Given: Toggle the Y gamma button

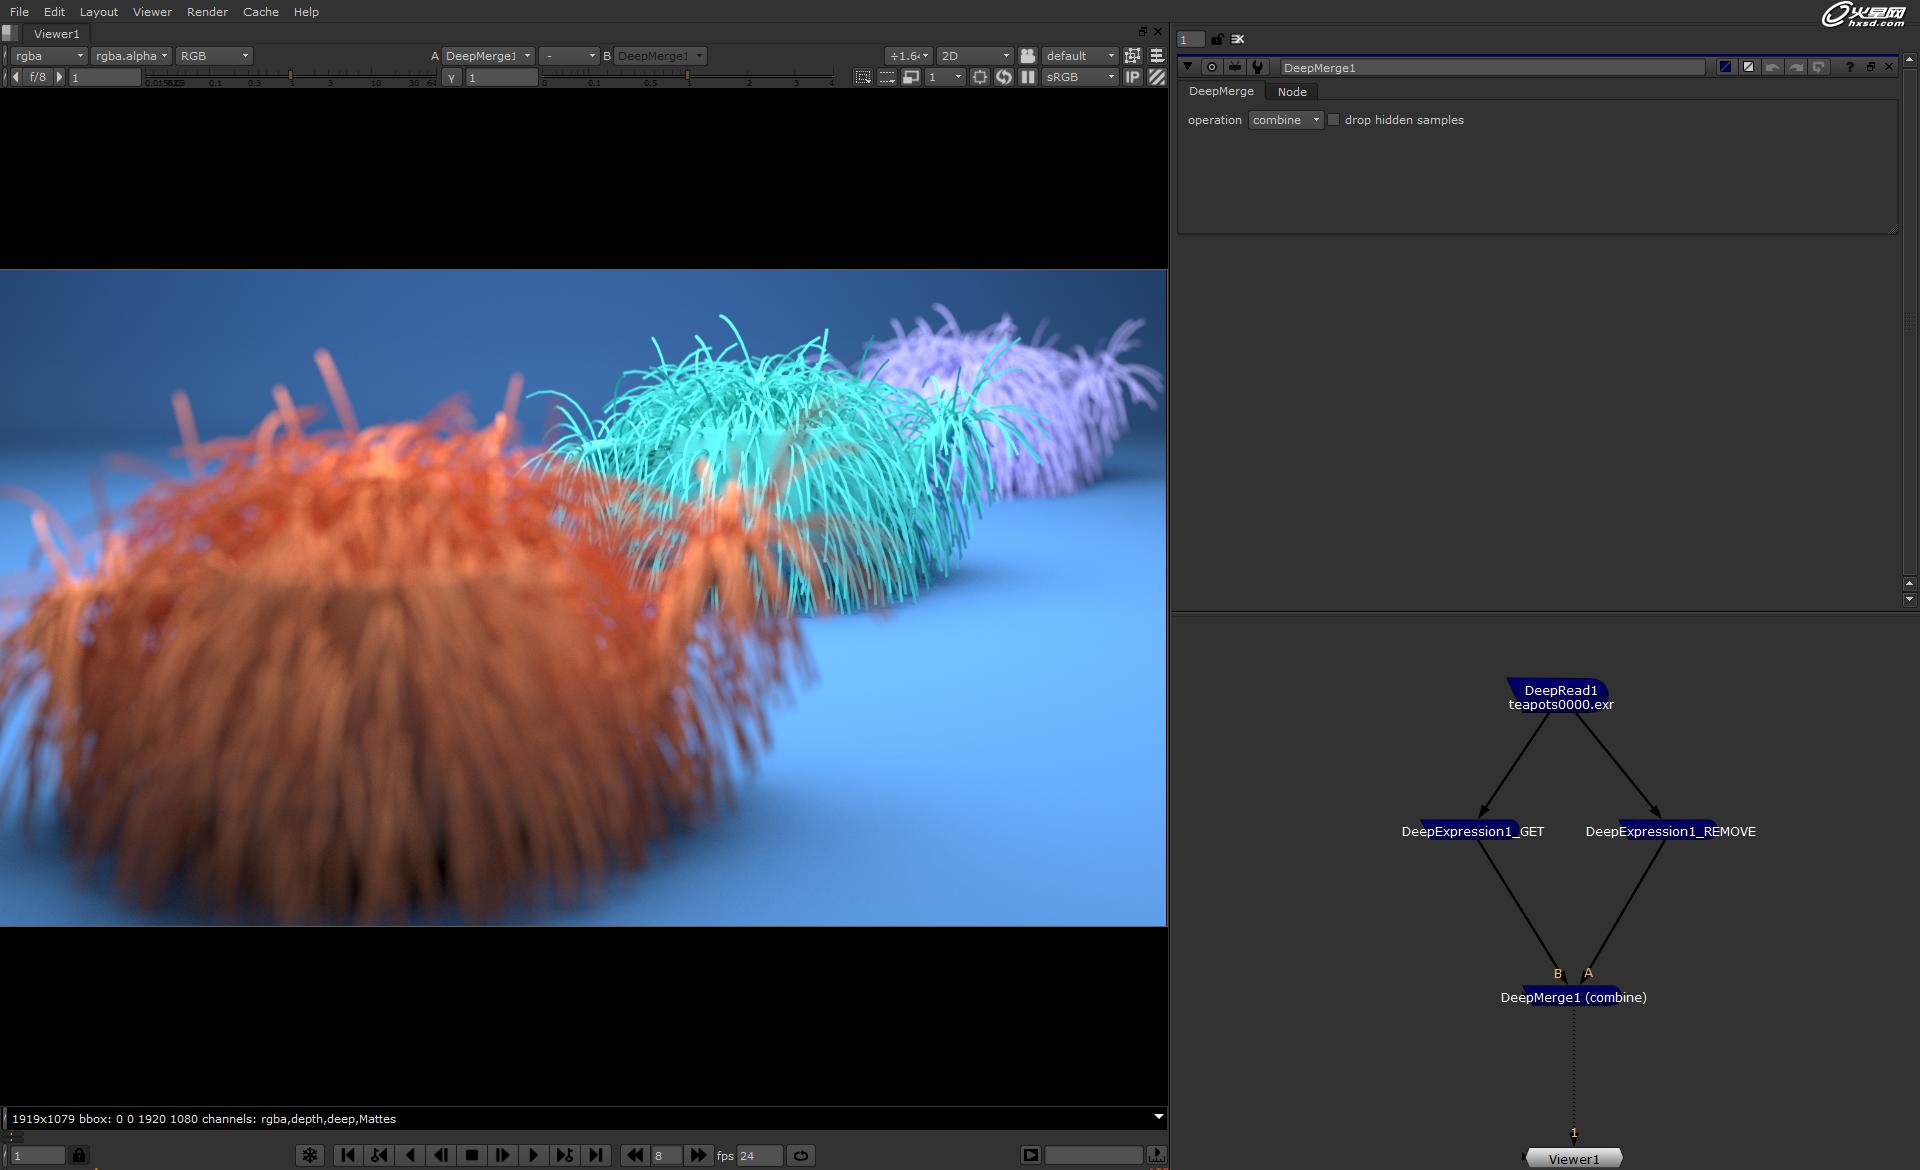Looking at the screenshot, I should point(452,77).
